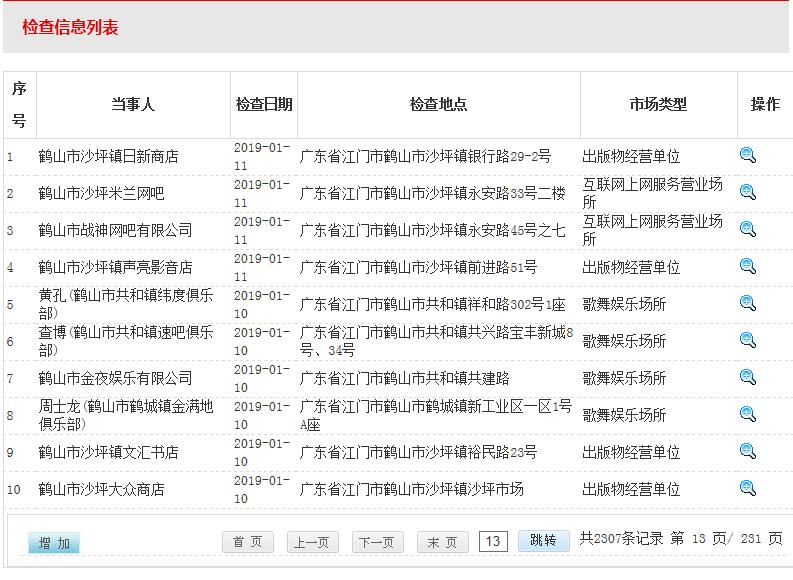Click the magnifier icon for 鹤山市沙坪镇日新商店
Viewport: 793px width, 580px height.
[x=747, y=155]
